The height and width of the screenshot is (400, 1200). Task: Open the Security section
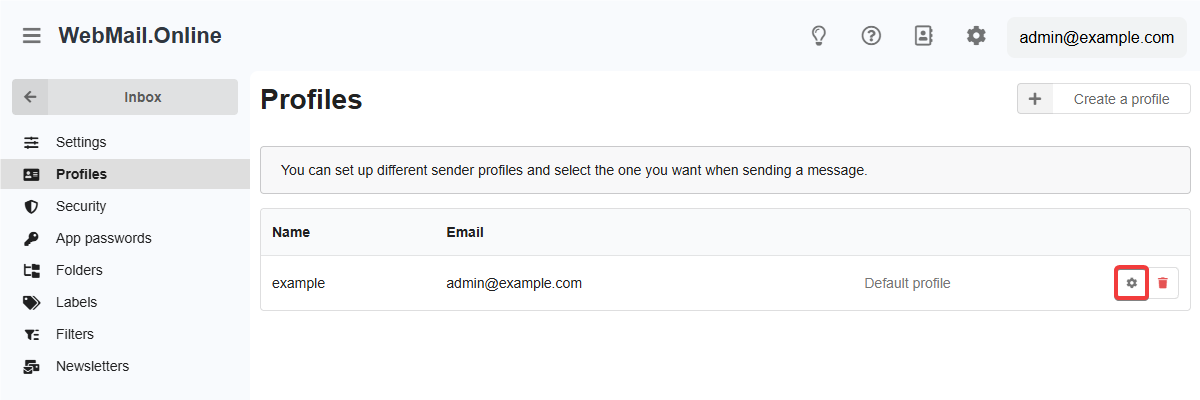(81, 206)
